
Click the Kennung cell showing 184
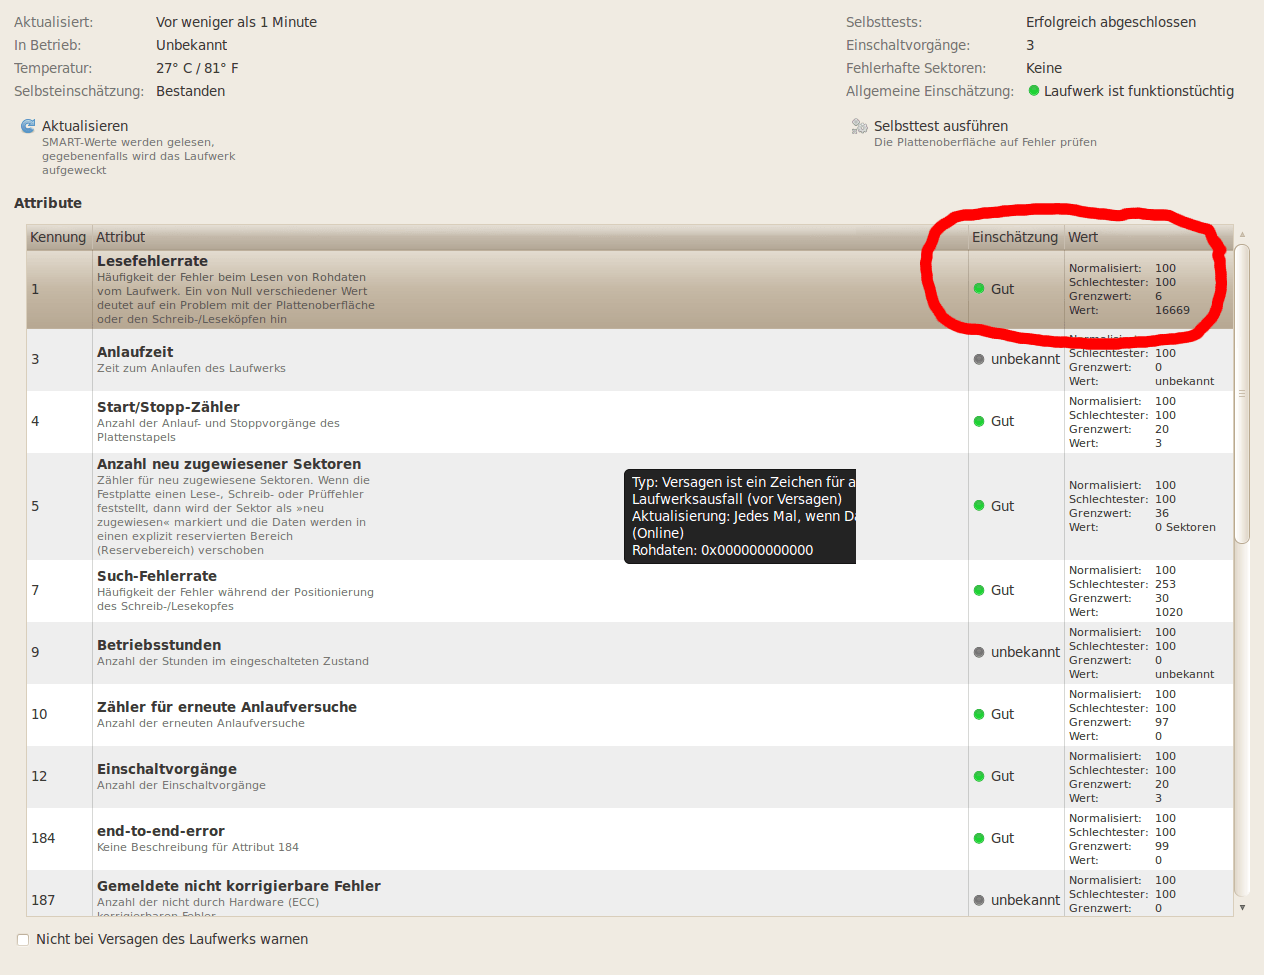pos(43,838)
